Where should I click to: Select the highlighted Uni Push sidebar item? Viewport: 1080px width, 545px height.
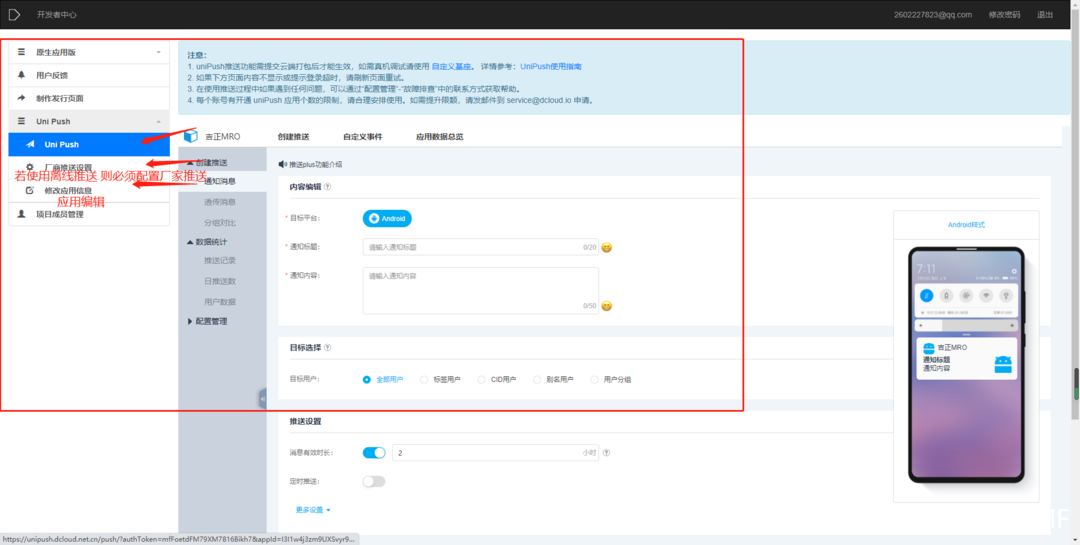89,145
